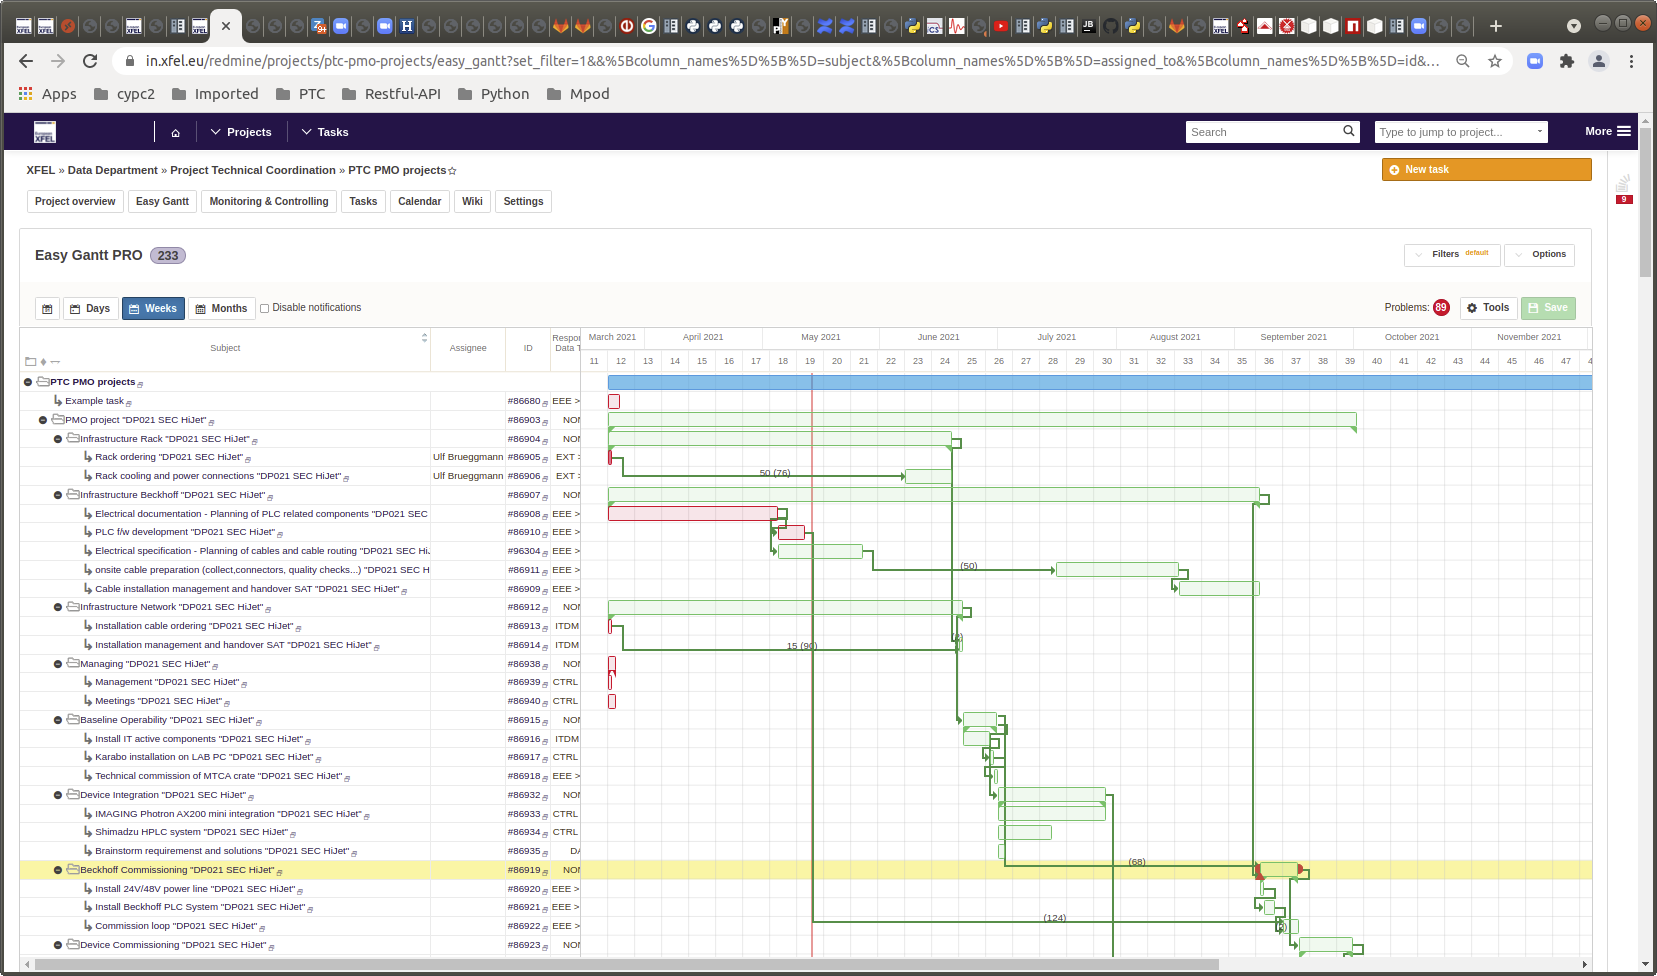Select the calendar icon left of Days
This screenshot has height=976, width=1657.
[x=47, y=308]
